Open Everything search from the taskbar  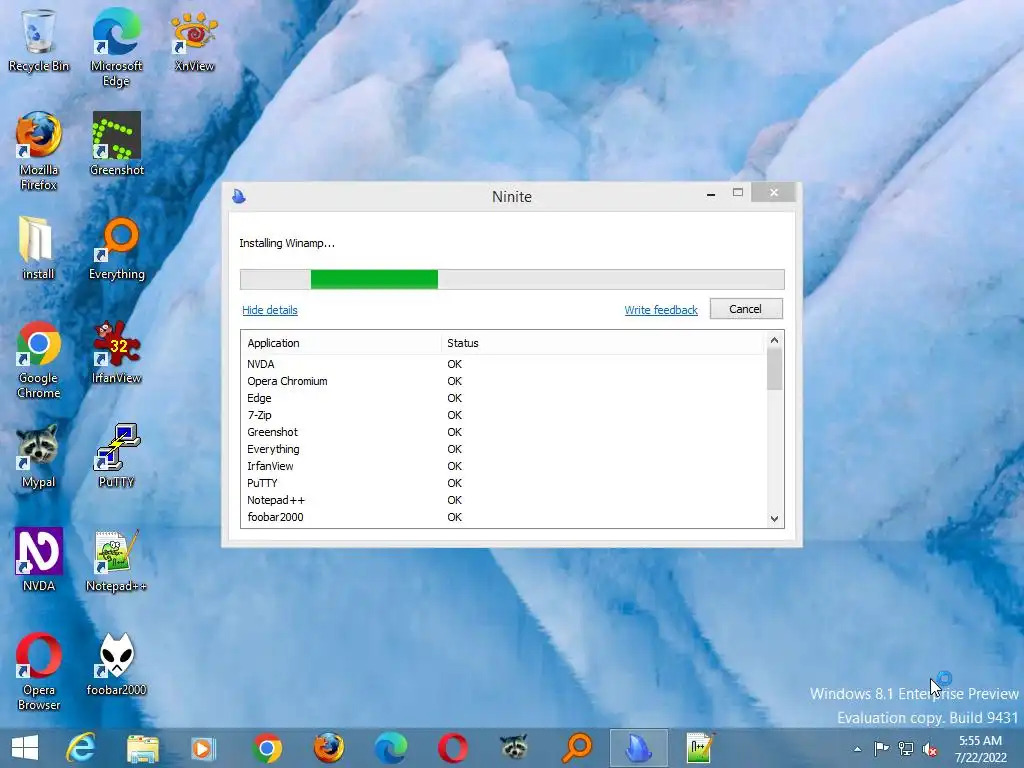point(577,748)
